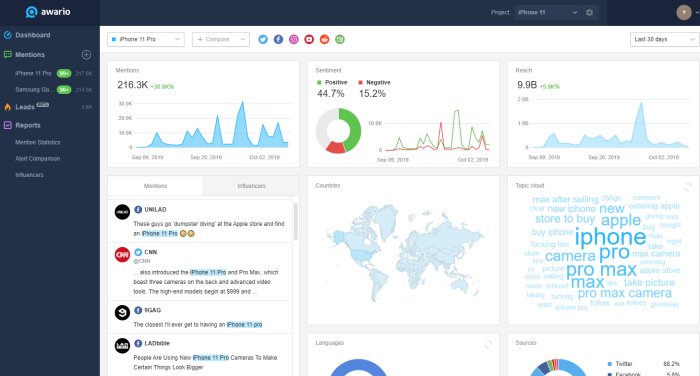Filter mentions by Reddit source icon

coord(325,39)
